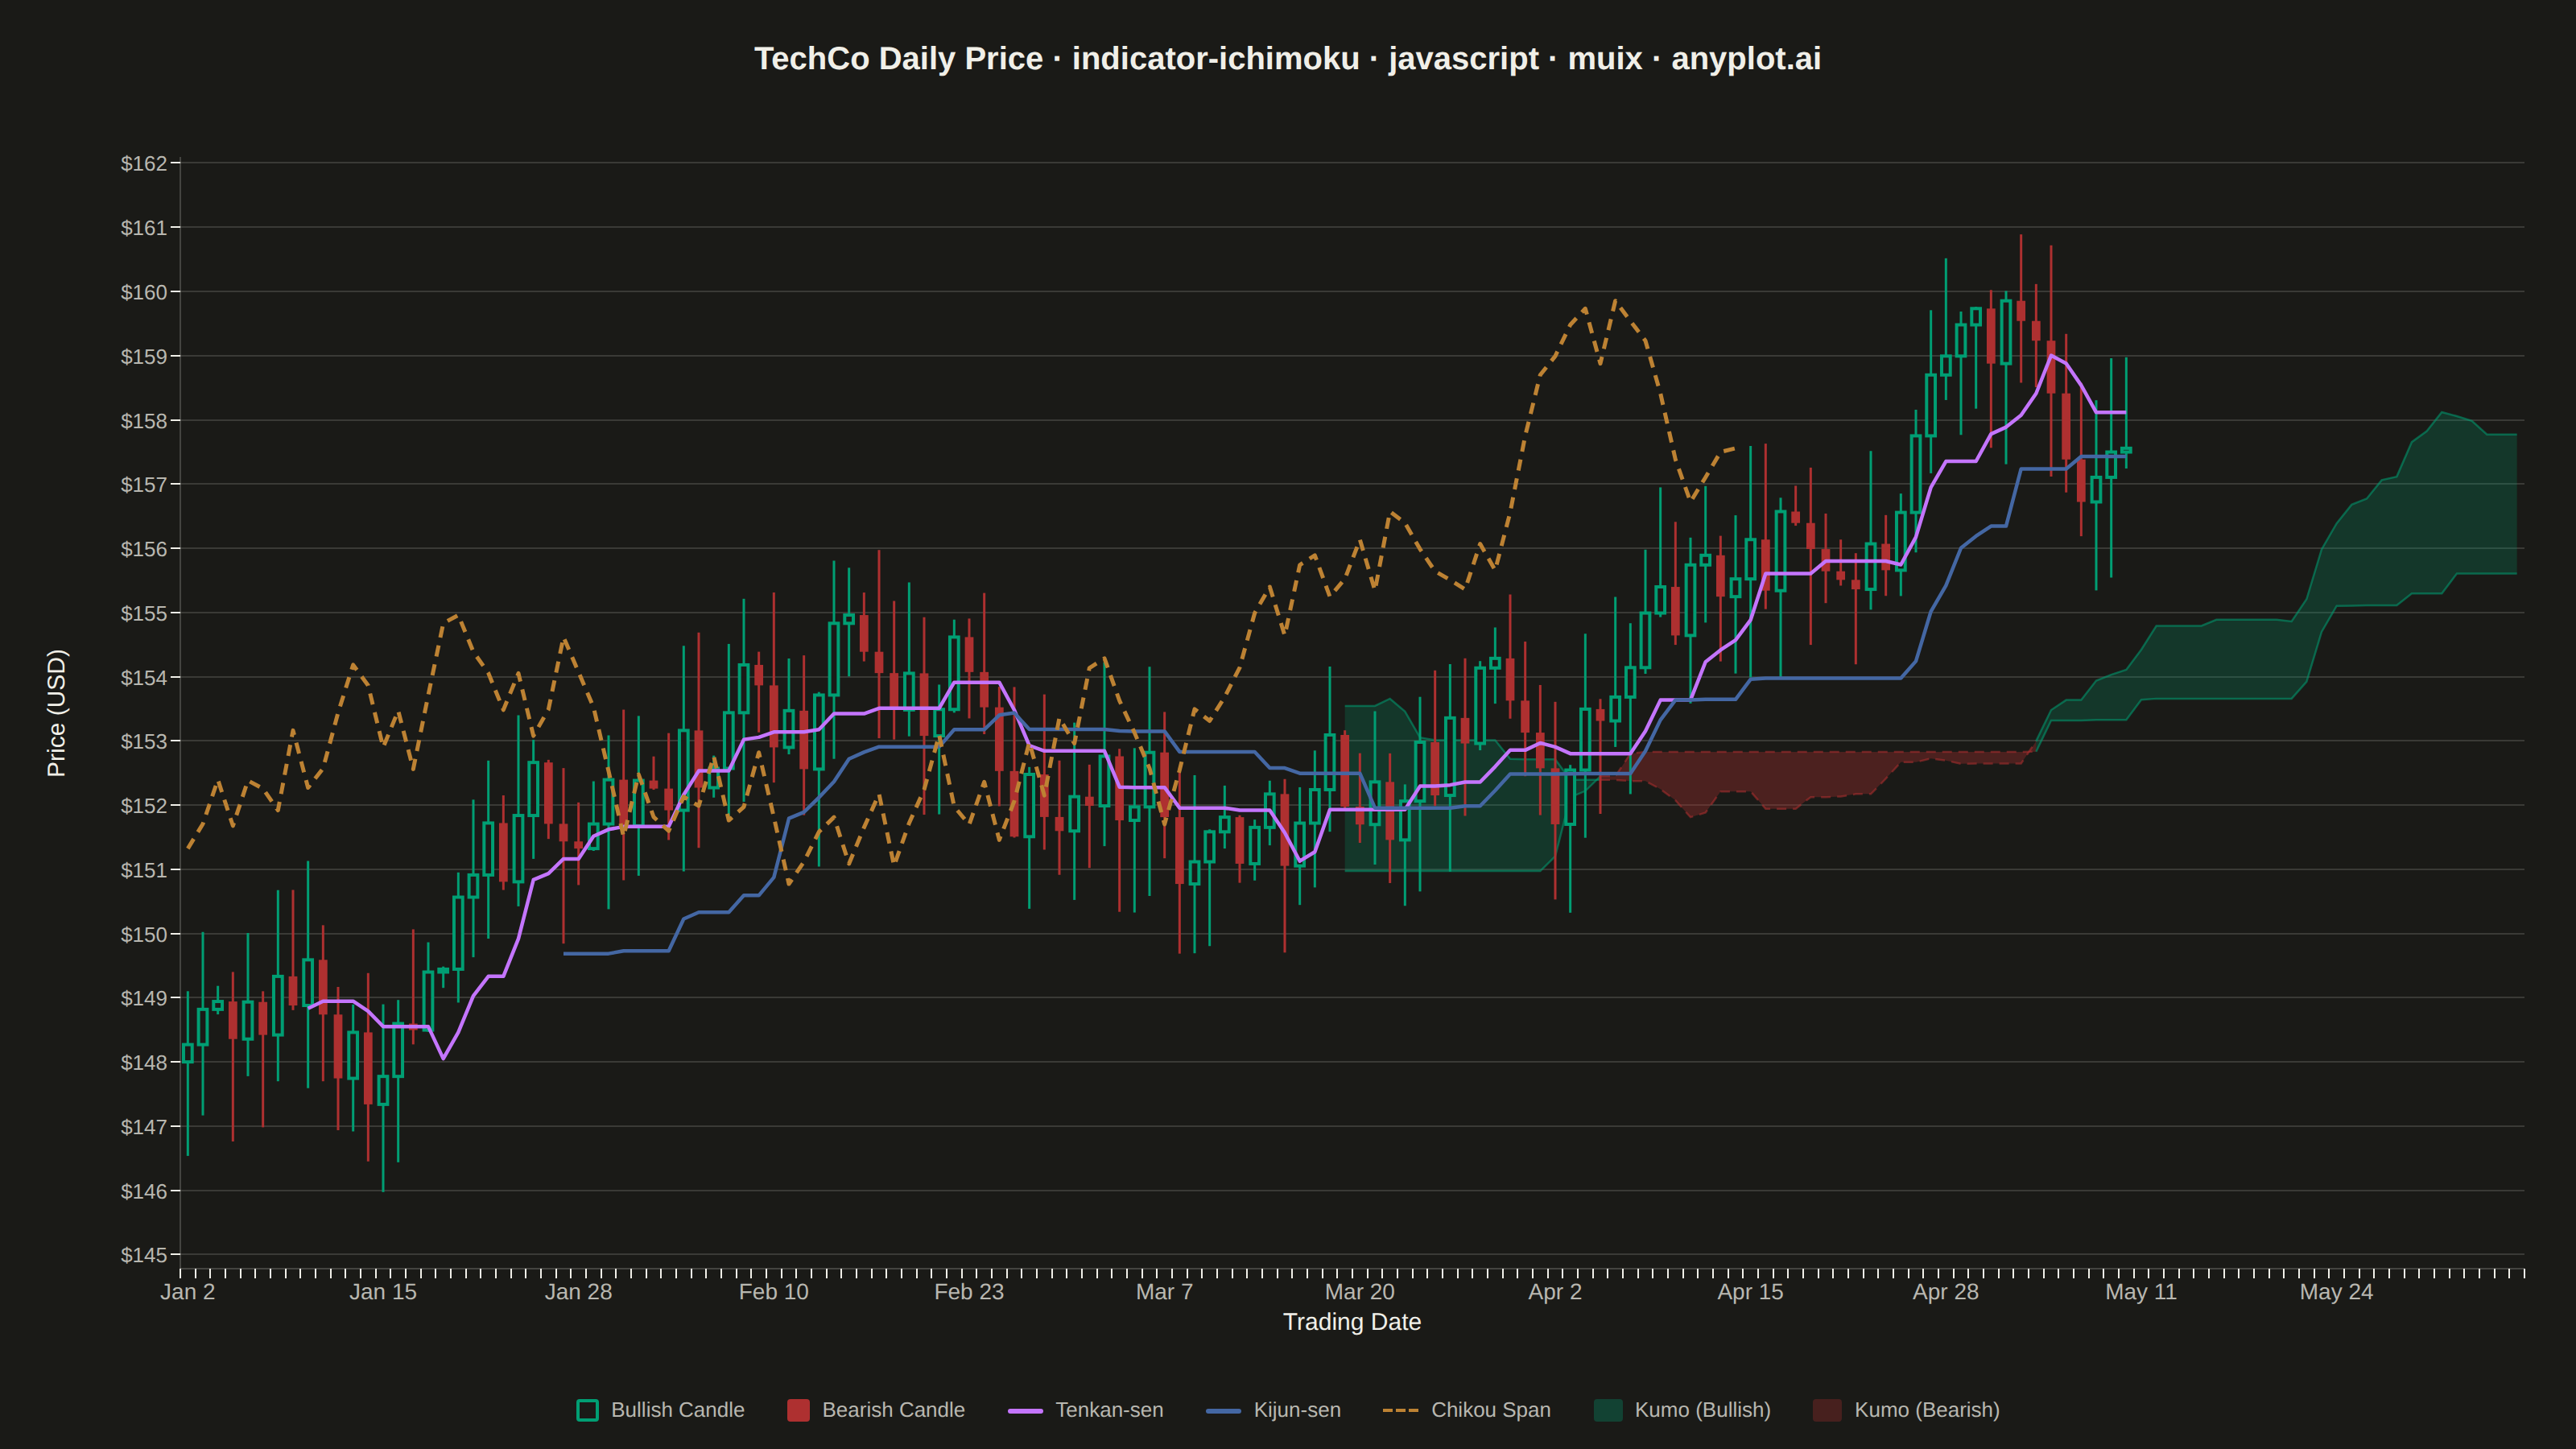The height and width of the screenshot is (1449, 2576).
Task: Click the Mar 20 date label
Action: [x=1360, y=1292]
